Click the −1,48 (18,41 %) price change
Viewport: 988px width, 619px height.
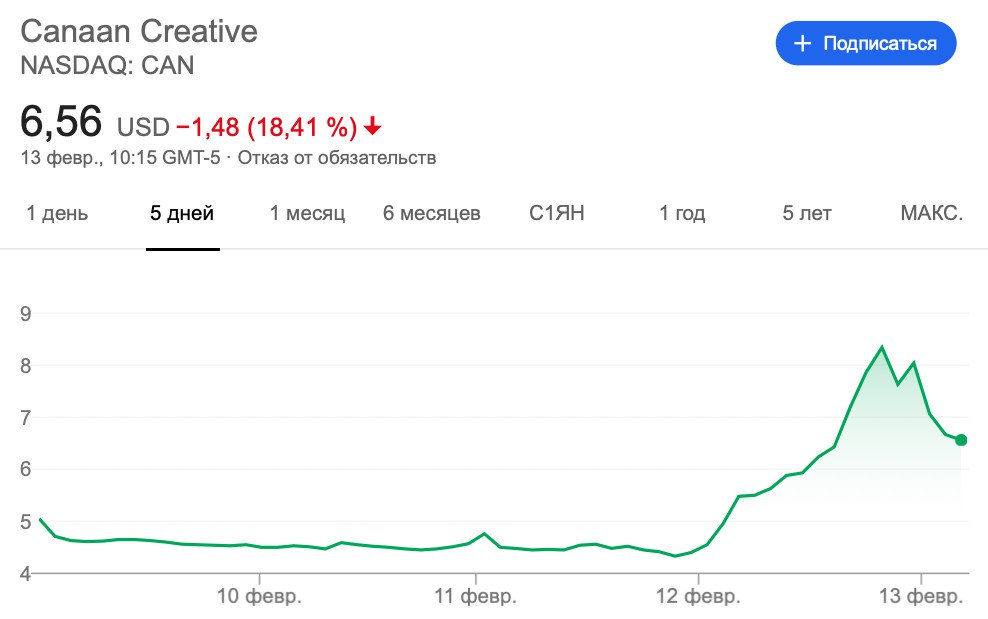pyautogui.click(x=266, y=127)
